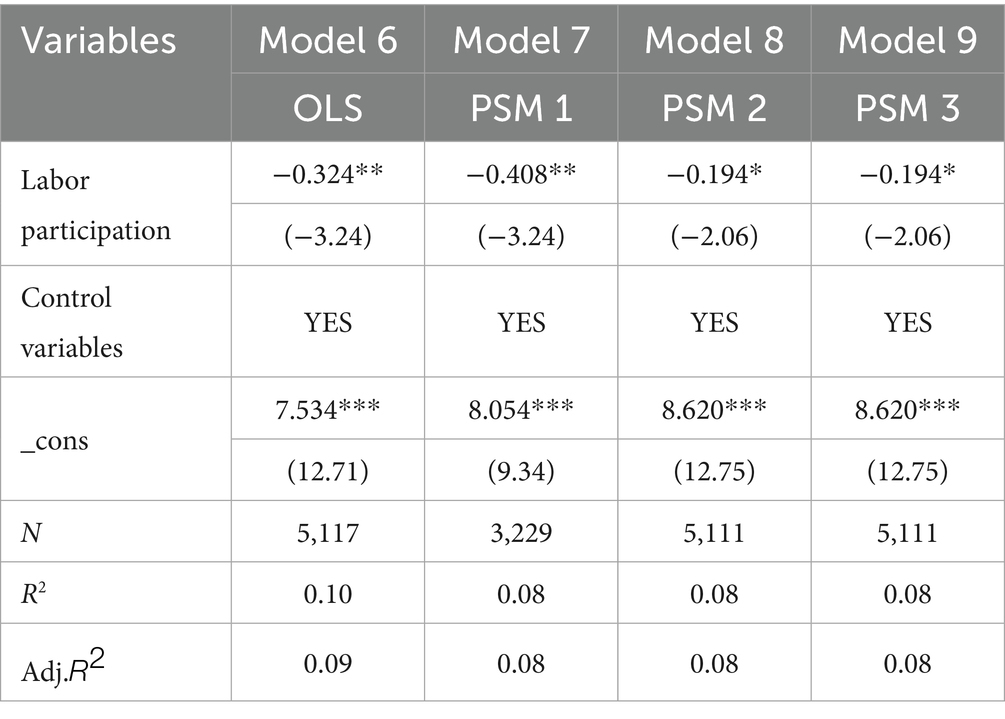Click the OLS subheader cell

[x=327, y=106]
